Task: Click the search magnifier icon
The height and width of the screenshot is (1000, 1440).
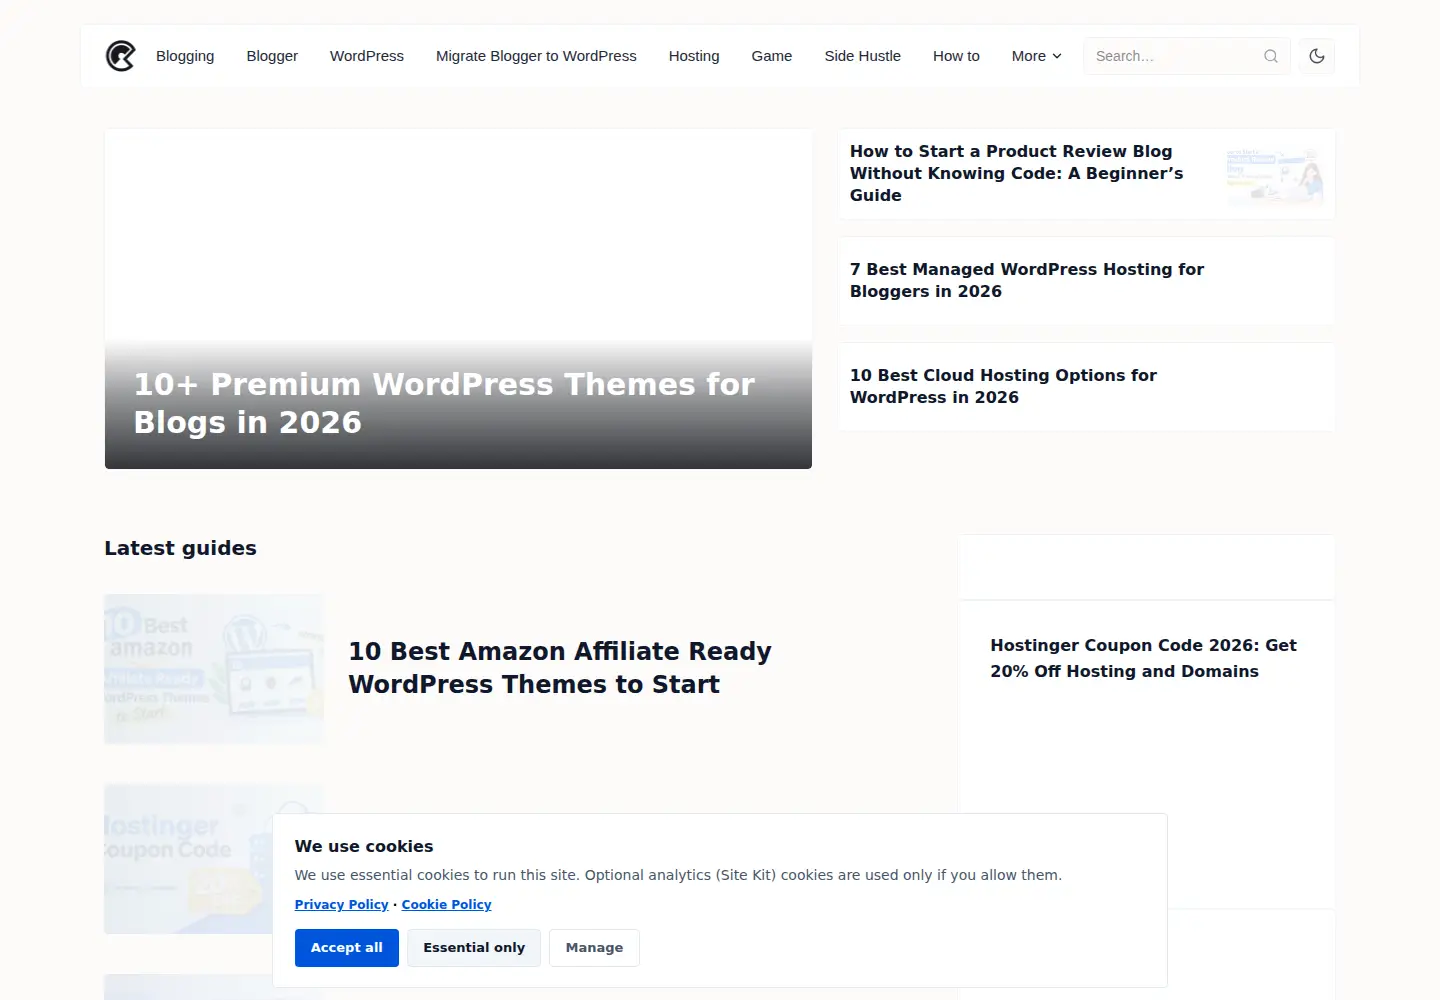Action: 1271,56
